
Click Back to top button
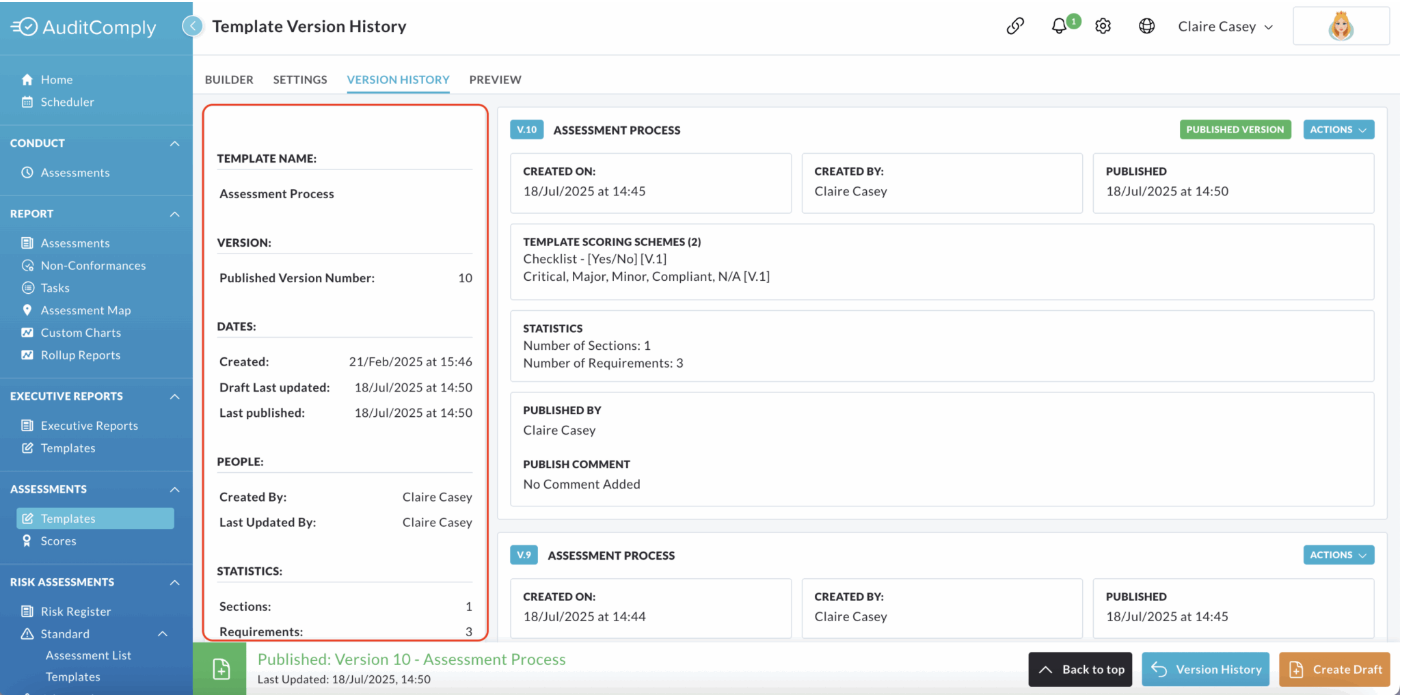pyautogui.click(x=1082, y=669)
